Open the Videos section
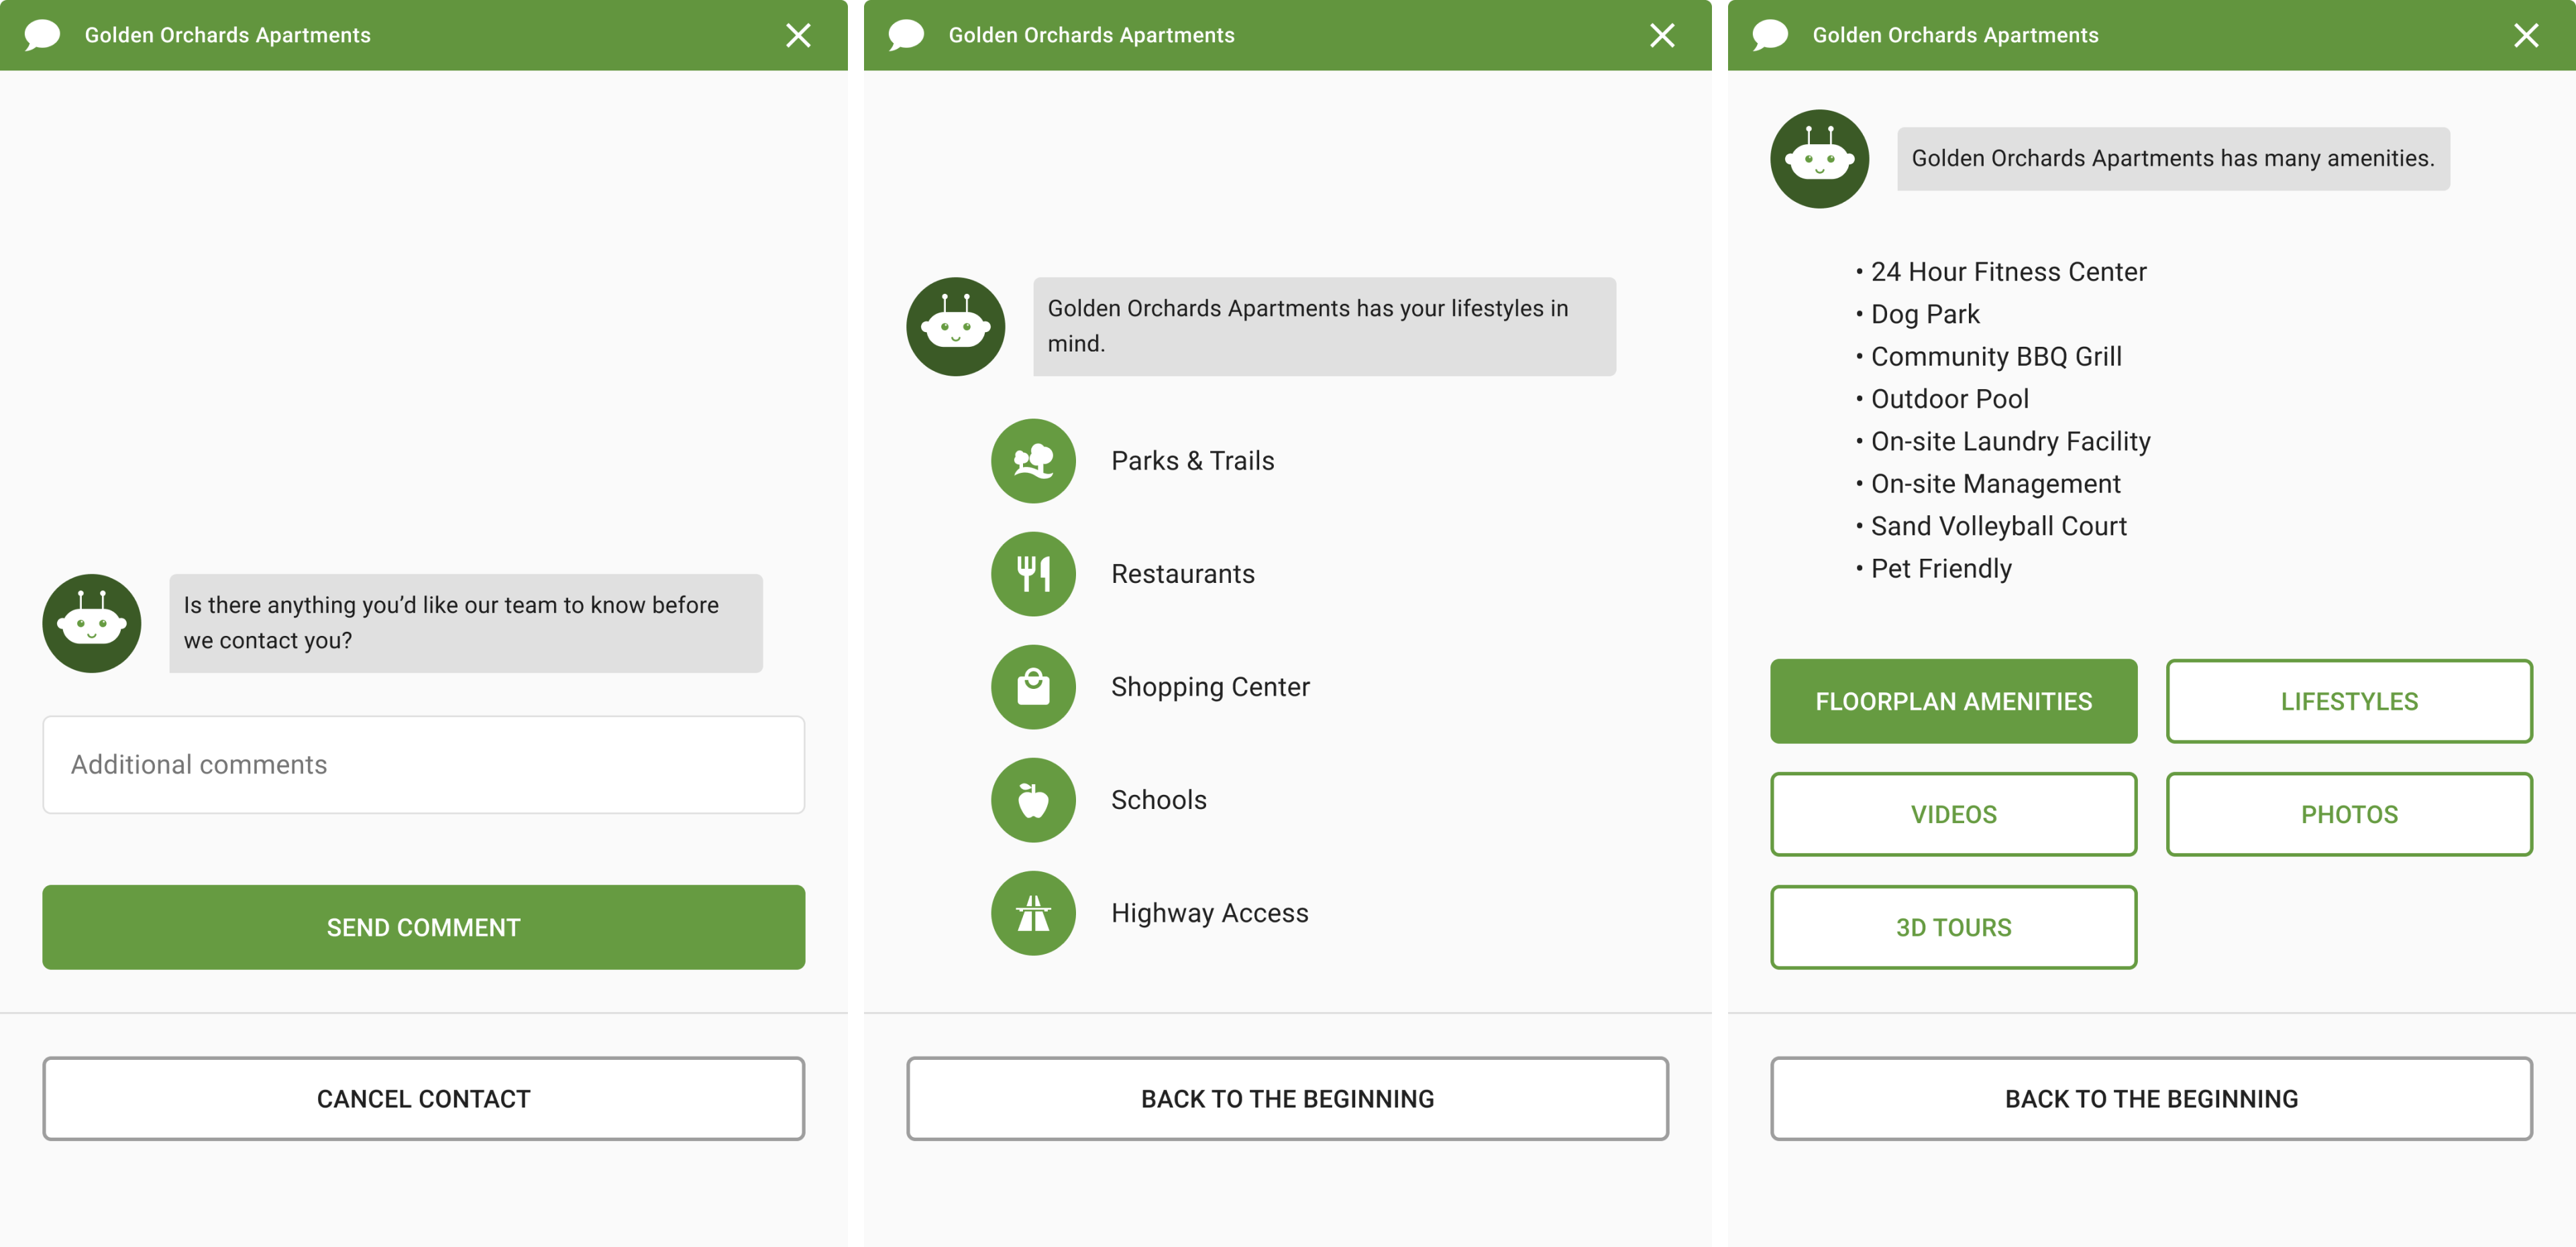Image resolution: width=2576 pixels, height=1247 pixels. pos(1952,814)
